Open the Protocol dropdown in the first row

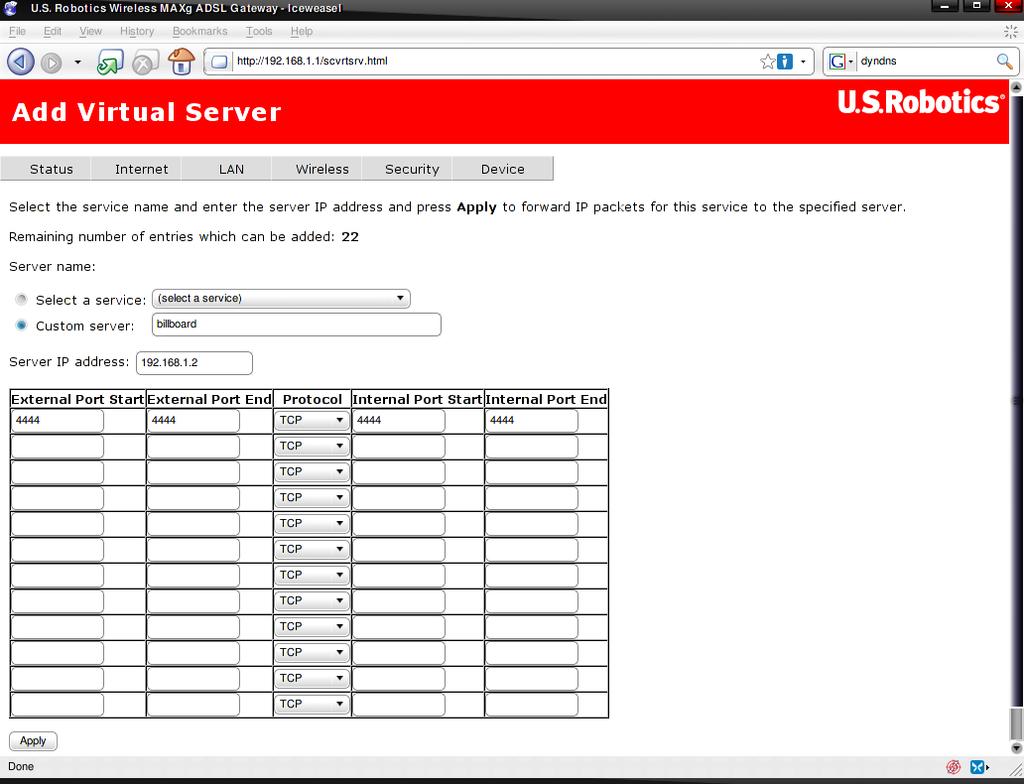[x=312, y=420]
